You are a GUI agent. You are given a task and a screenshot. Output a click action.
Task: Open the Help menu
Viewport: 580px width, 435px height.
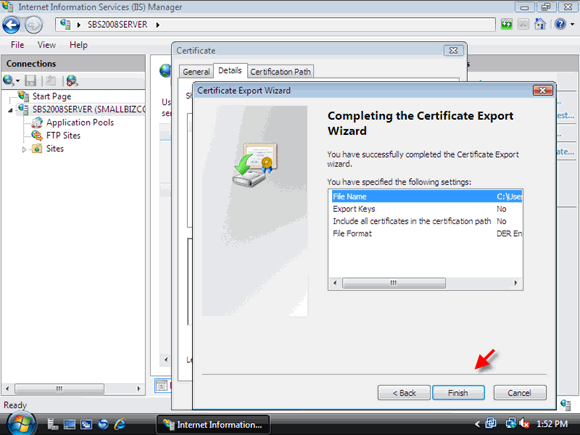pos(78,45)
